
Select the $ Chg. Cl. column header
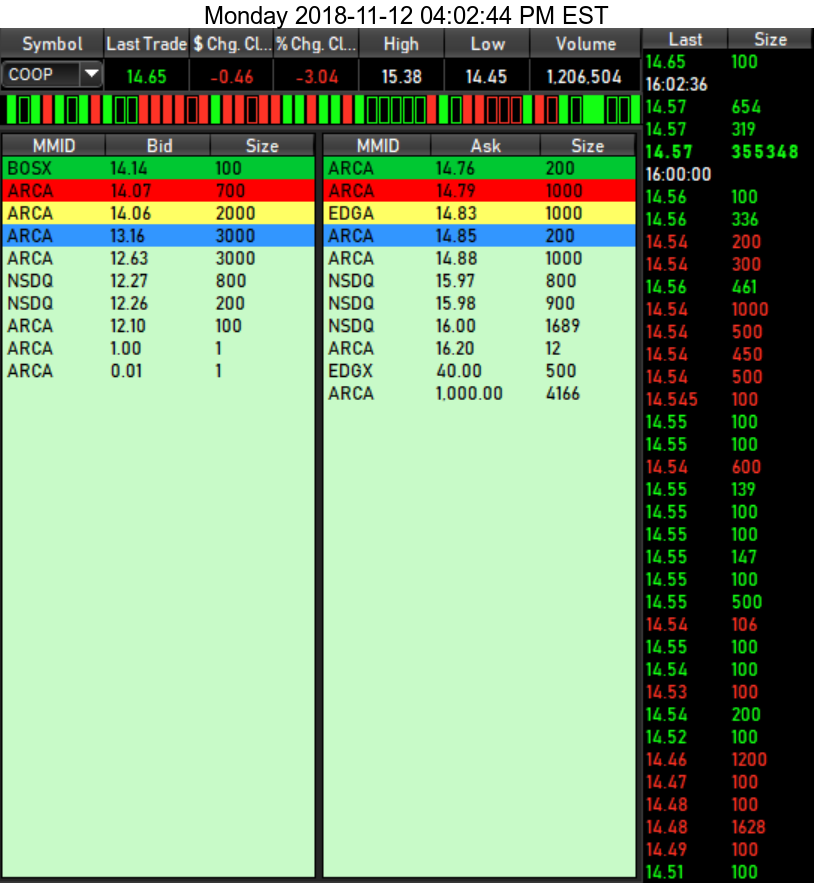pyautogui.click(x=228, y=44)
